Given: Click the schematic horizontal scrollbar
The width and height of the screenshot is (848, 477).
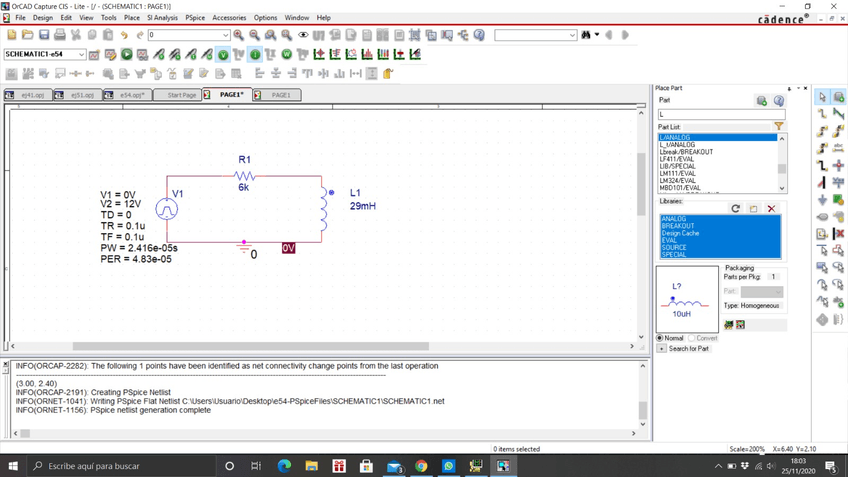Looking at the screenshot, I should click(250, 346).
